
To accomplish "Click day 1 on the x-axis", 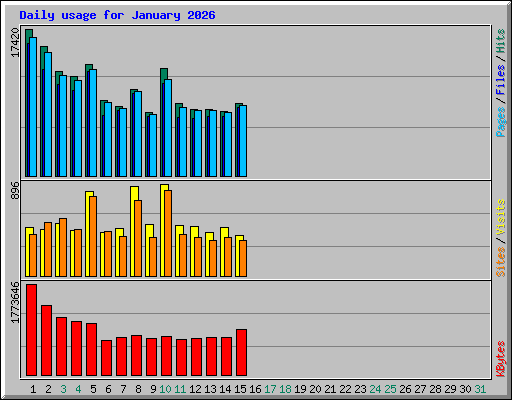I will 33,389.
